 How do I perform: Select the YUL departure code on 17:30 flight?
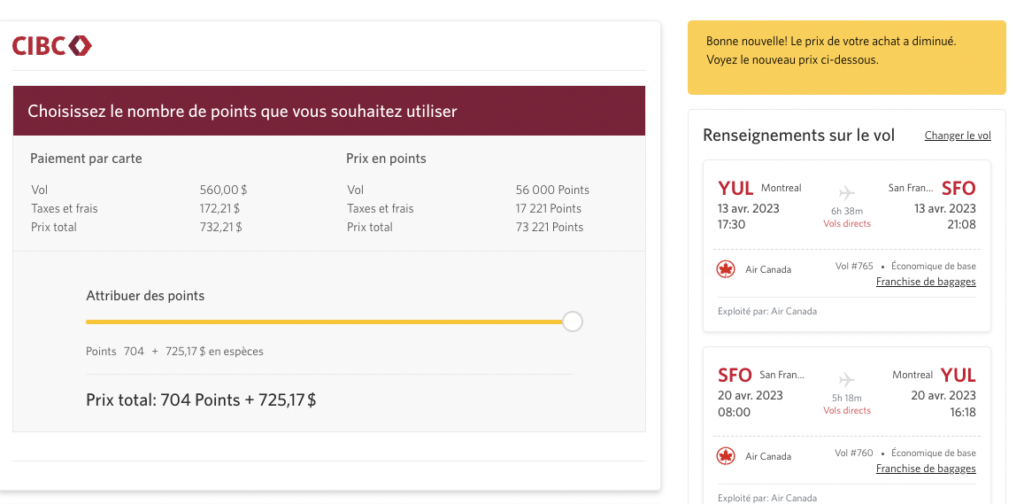(736, 189)
